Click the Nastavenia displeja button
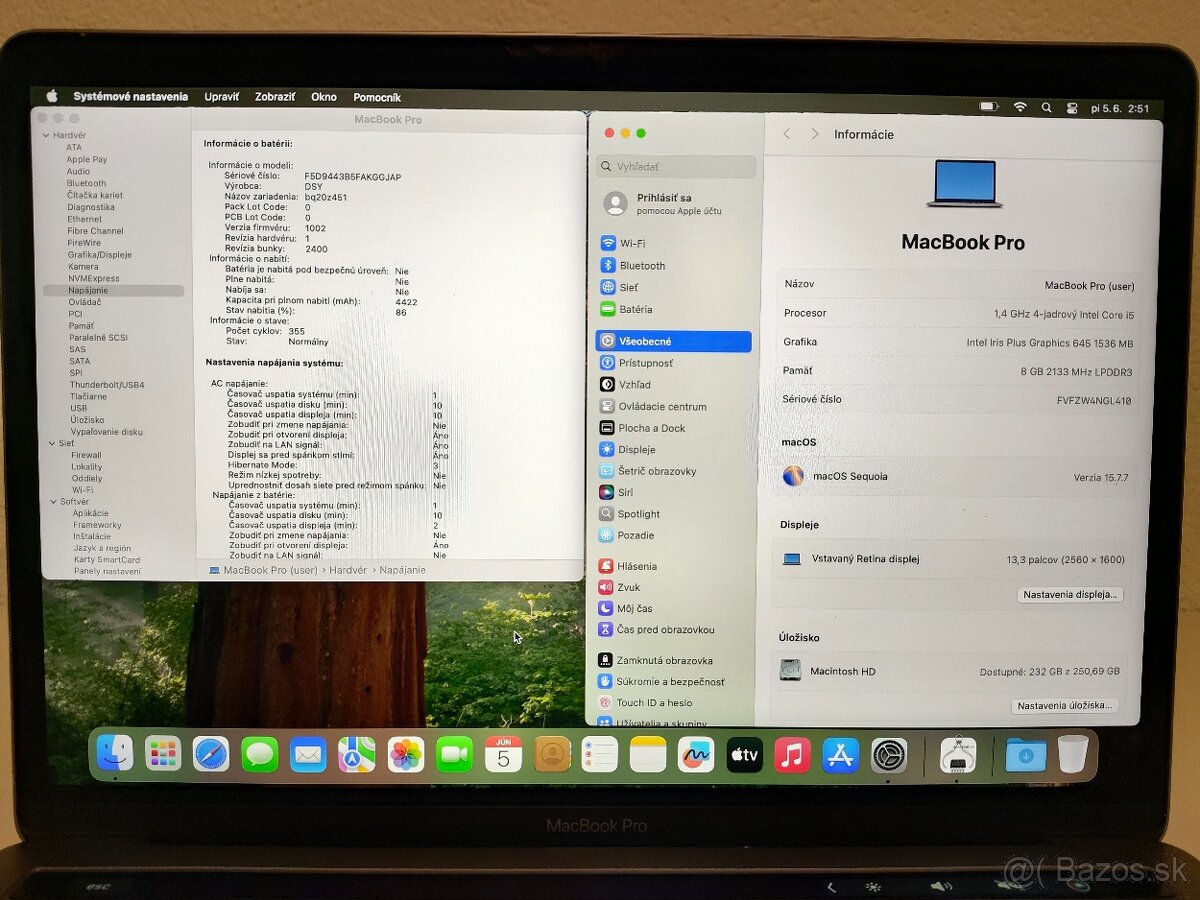The image size is (1200, 900). click(x=1069, y=594)
